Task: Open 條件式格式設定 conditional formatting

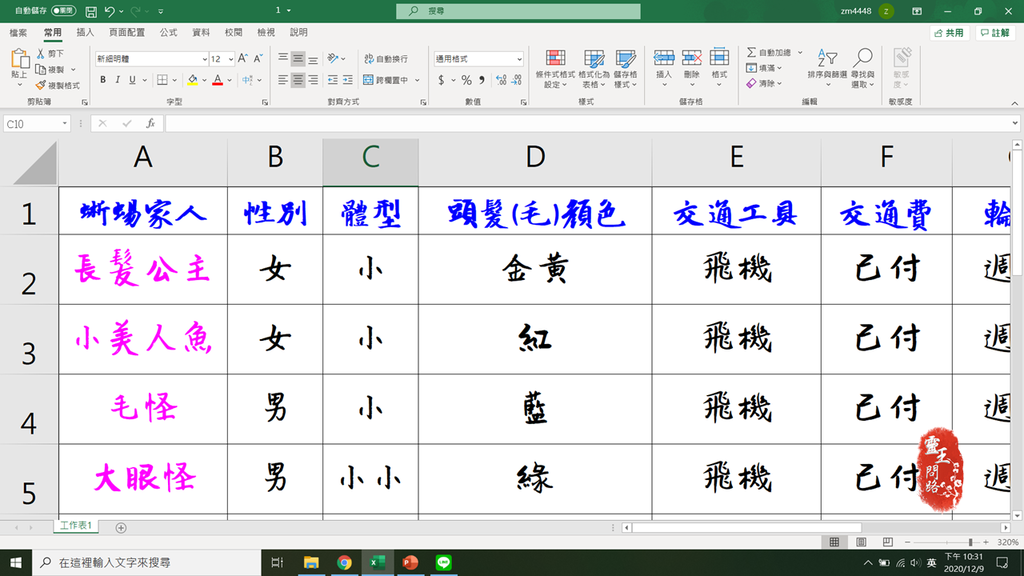Action: coord(555,69)
